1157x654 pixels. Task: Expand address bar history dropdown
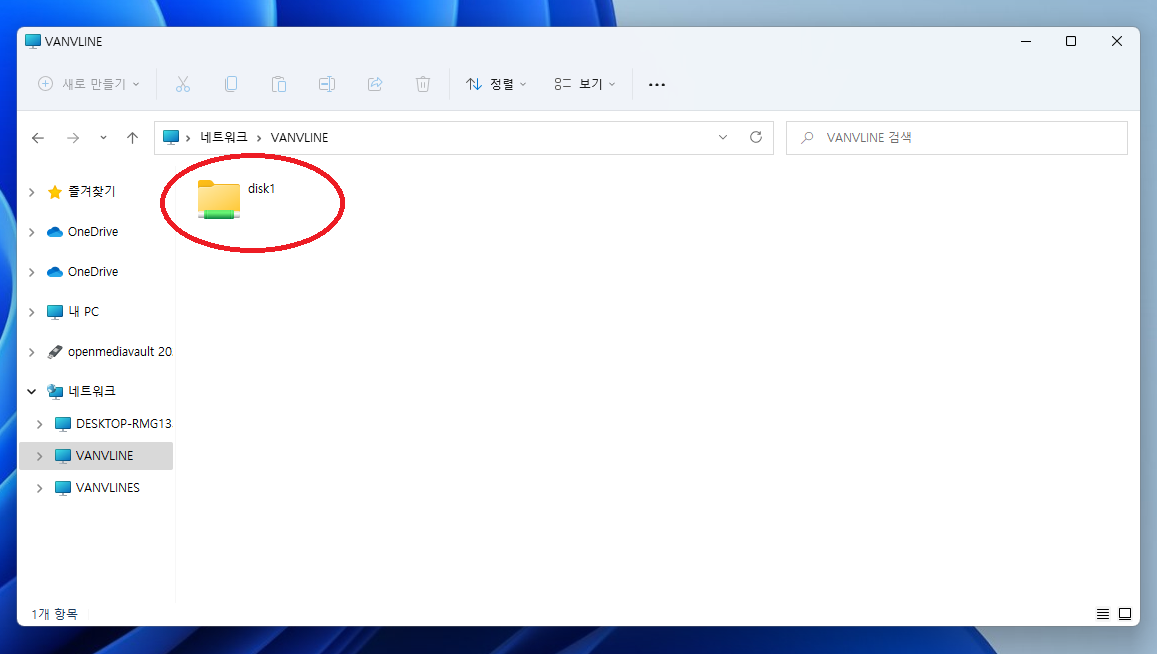point(722,137)
